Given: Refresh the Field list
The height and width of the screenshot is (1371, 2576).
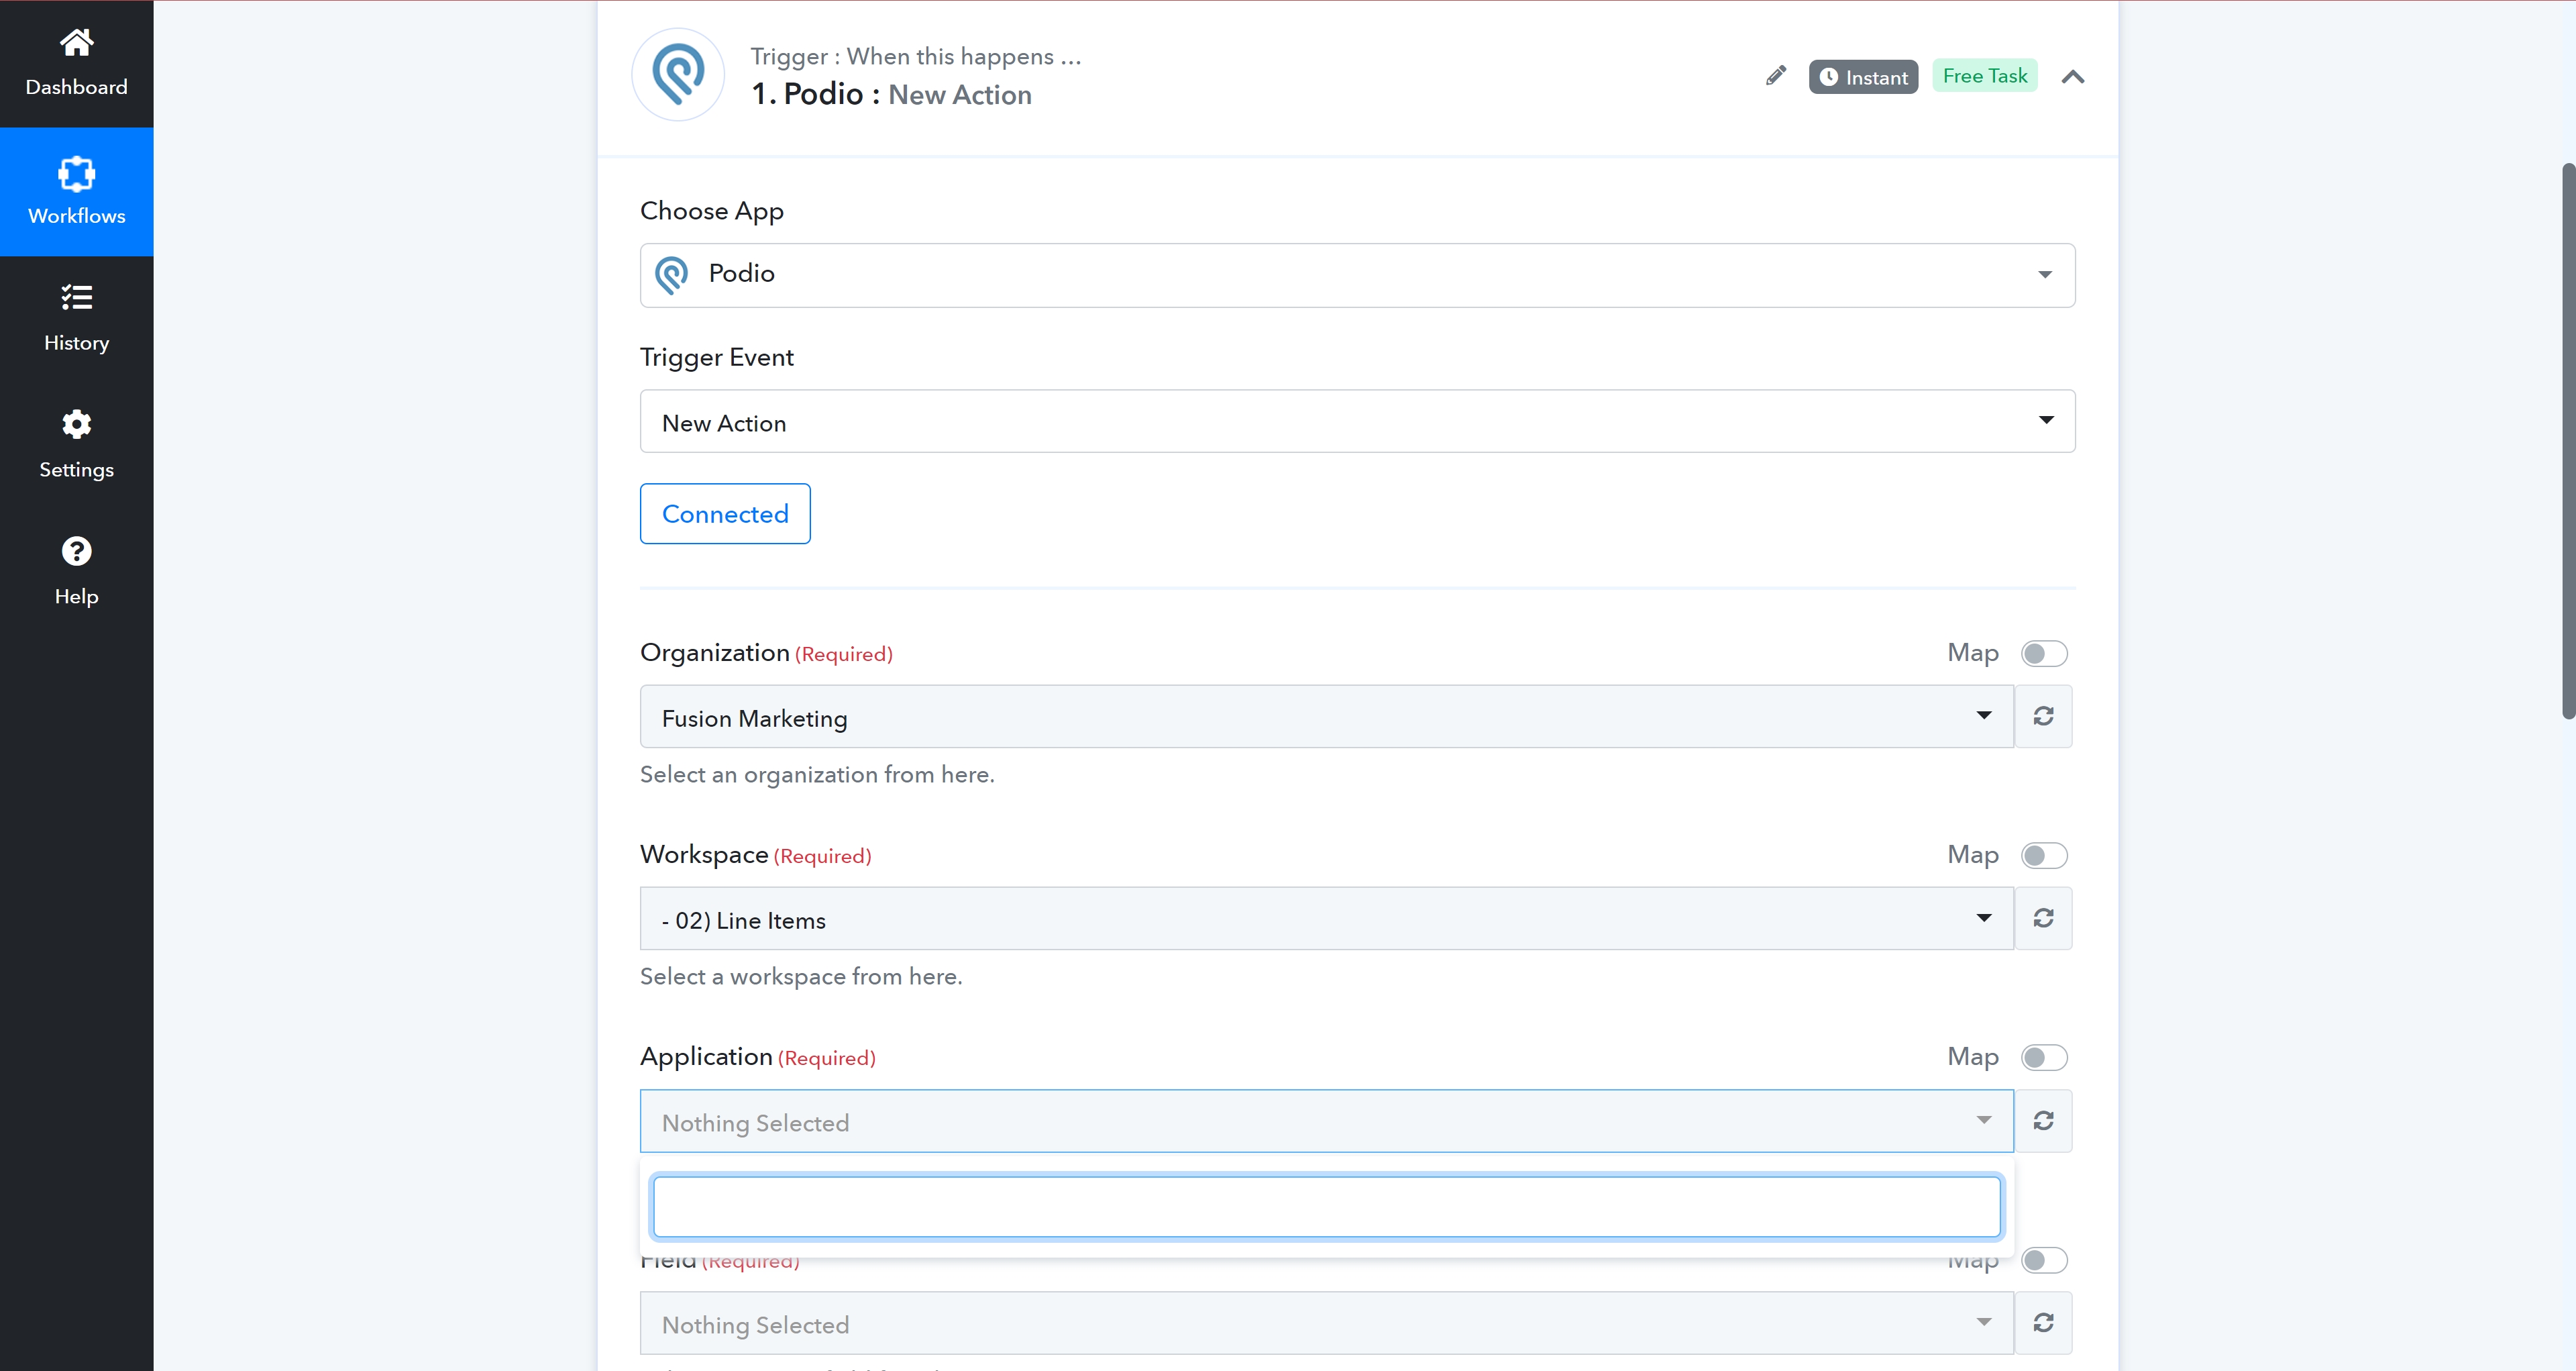Looking at the screenshot, I should pyautogui.click(x=2043, y=1323).
